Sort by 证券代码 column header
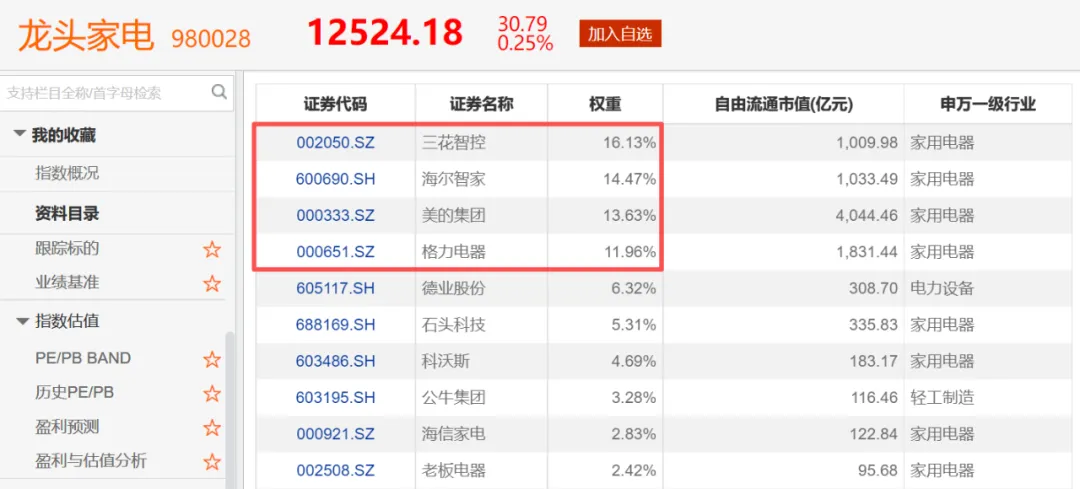Image resolution: width=1080 pixels, height=489 pixels. tap(335, 104)
